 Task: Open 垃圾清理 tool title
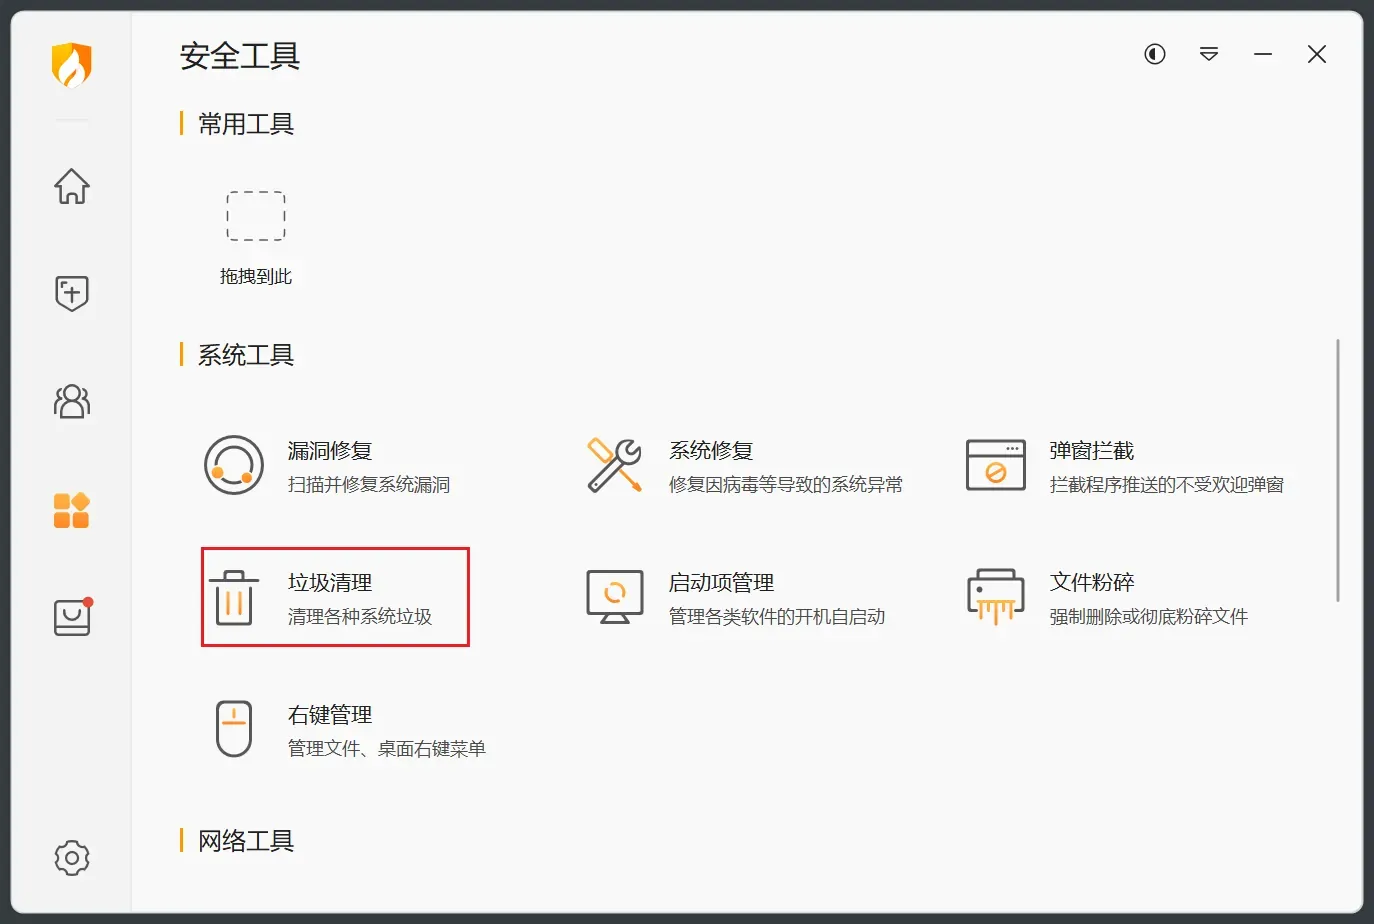point(330,583)
